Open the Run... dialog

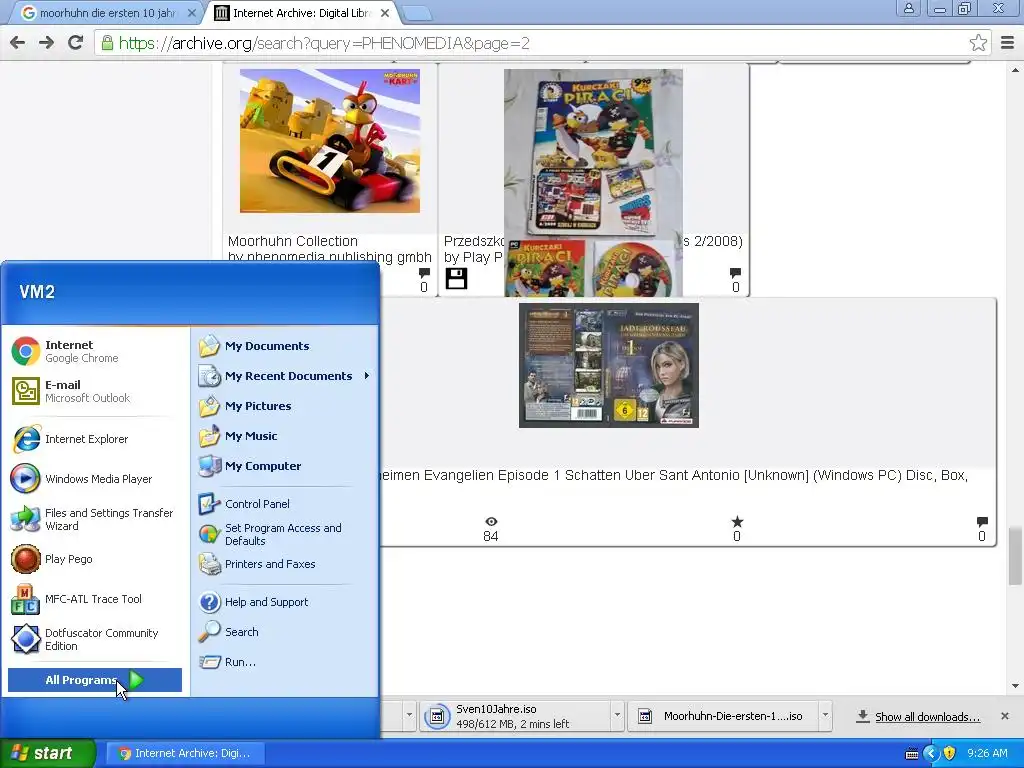tap(285, 662)
